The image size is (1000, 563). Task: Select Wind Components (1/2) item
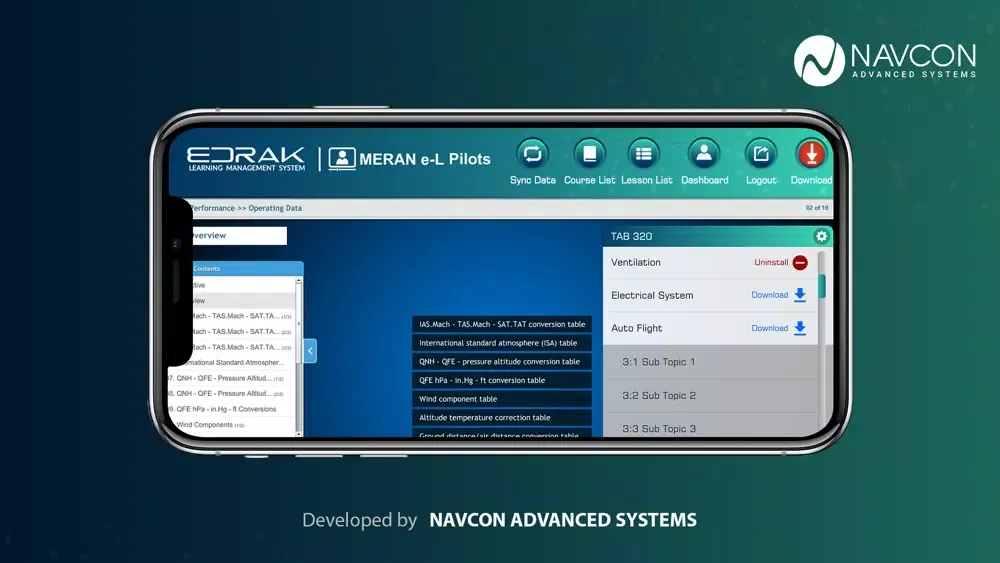(x=230, y=425)
